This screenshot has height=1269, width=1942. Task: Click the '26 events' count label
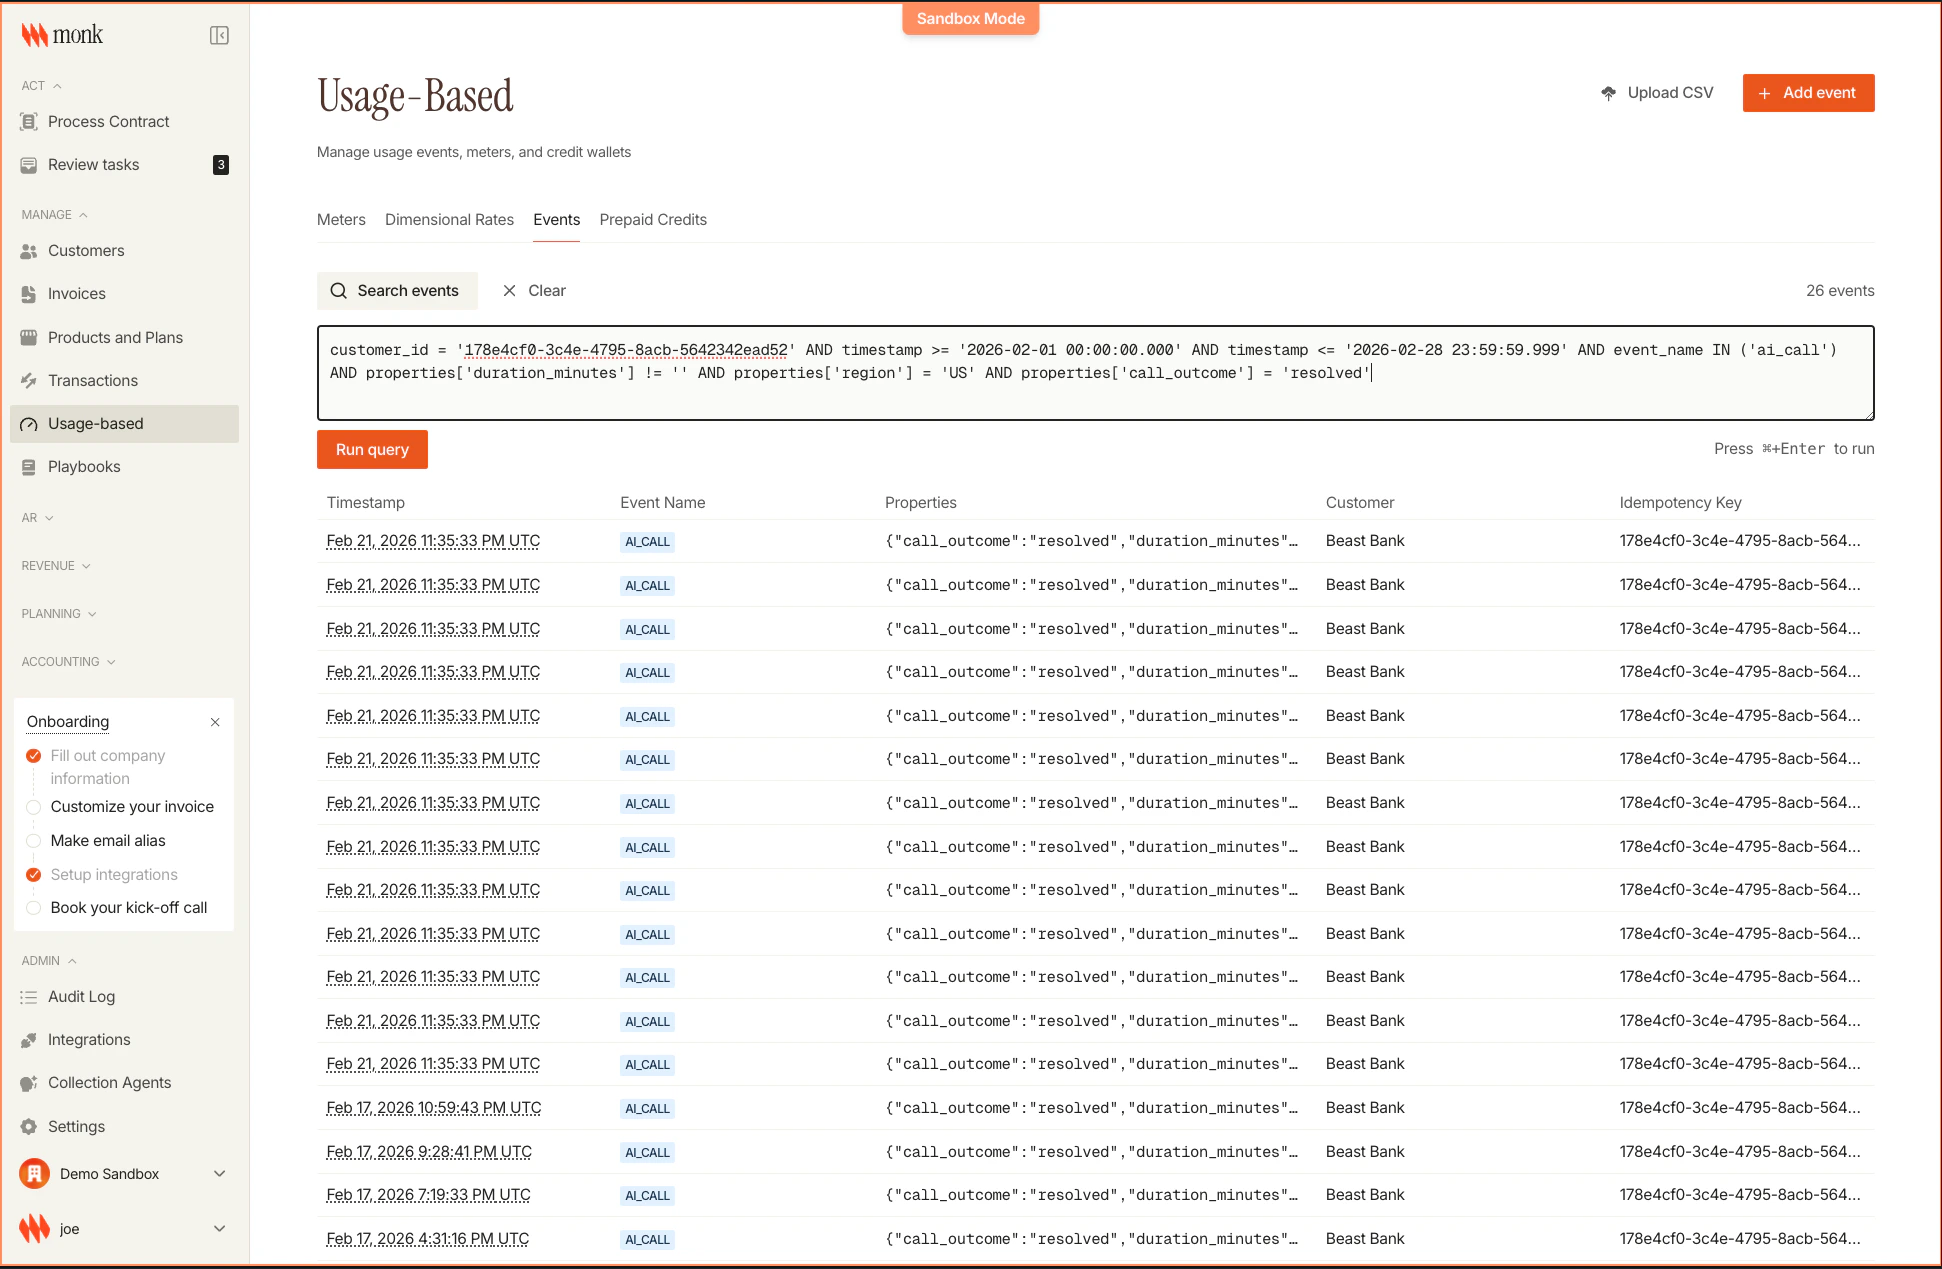pos(1840,291)
